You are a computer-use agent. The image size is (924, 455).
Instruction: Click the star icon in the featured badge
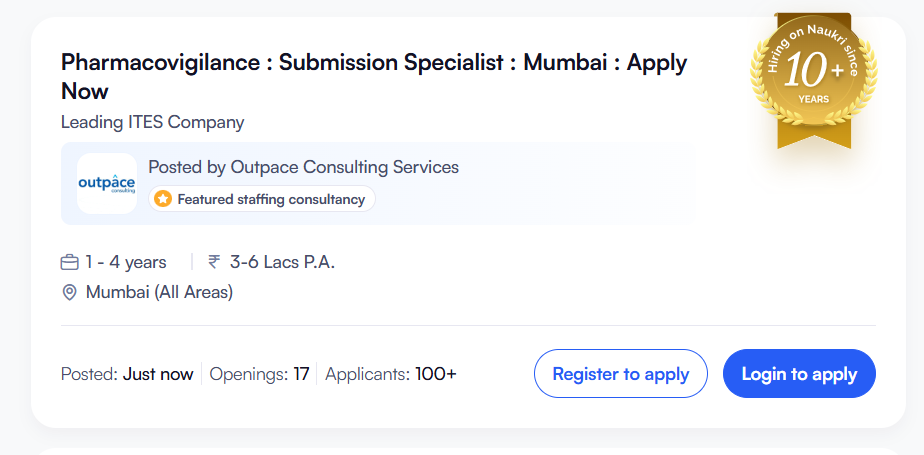click(x=163, y=199)
